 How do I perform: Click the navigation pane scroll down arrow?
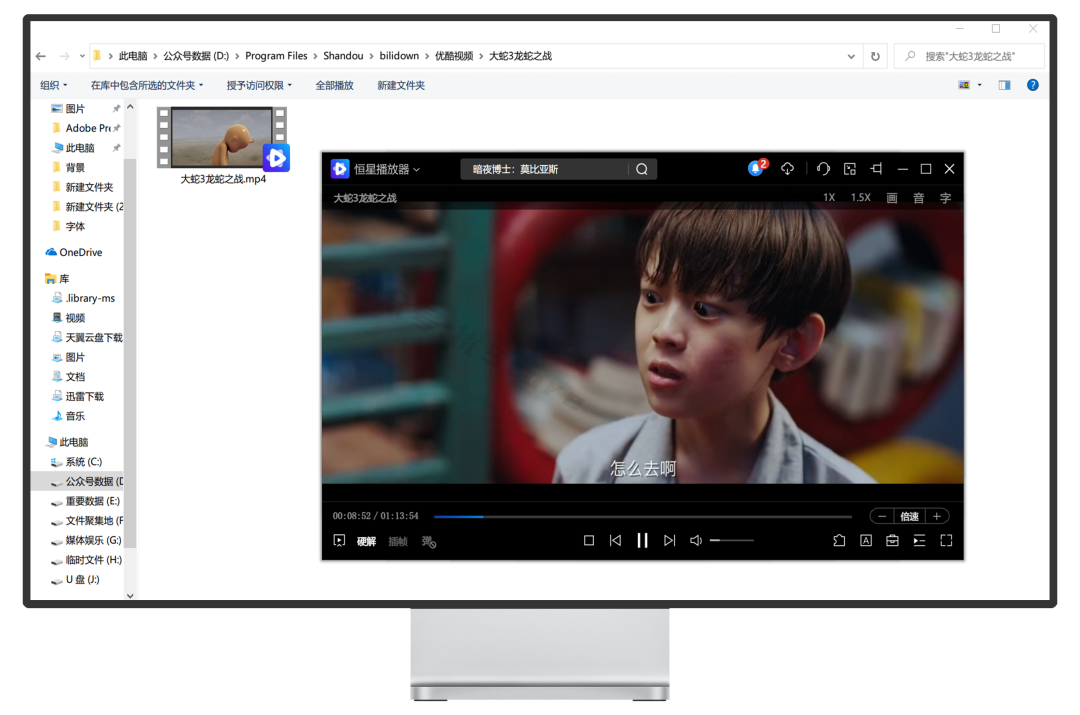point(130,596)
